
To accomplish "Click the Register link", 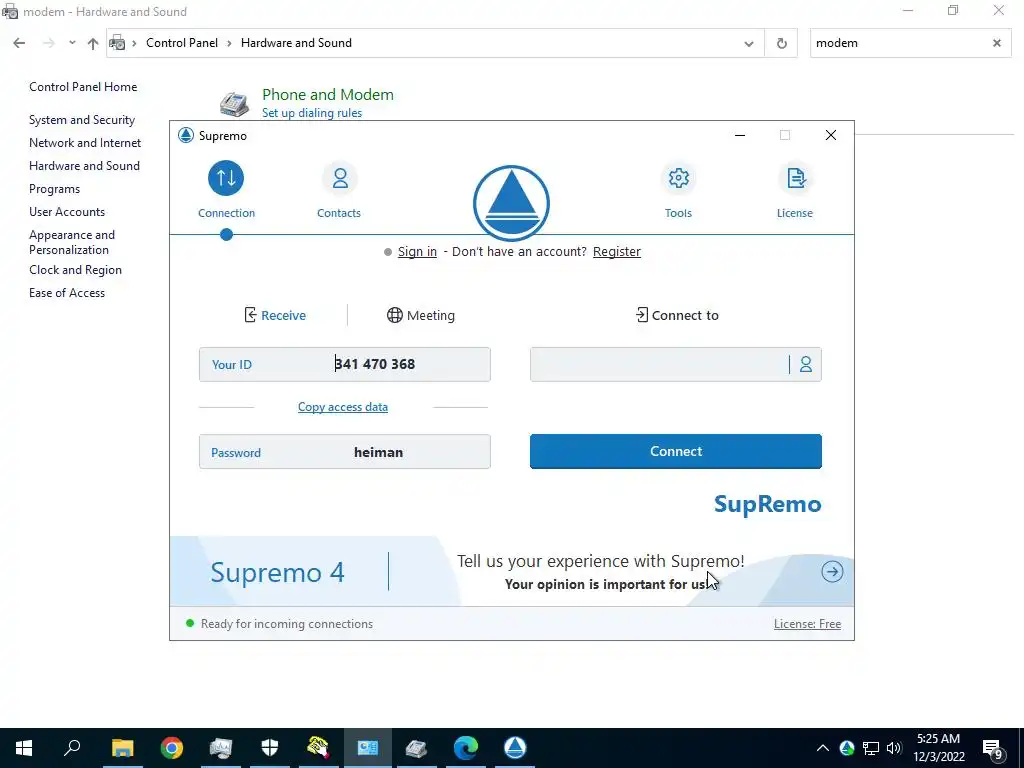I will tap(616, 251).
